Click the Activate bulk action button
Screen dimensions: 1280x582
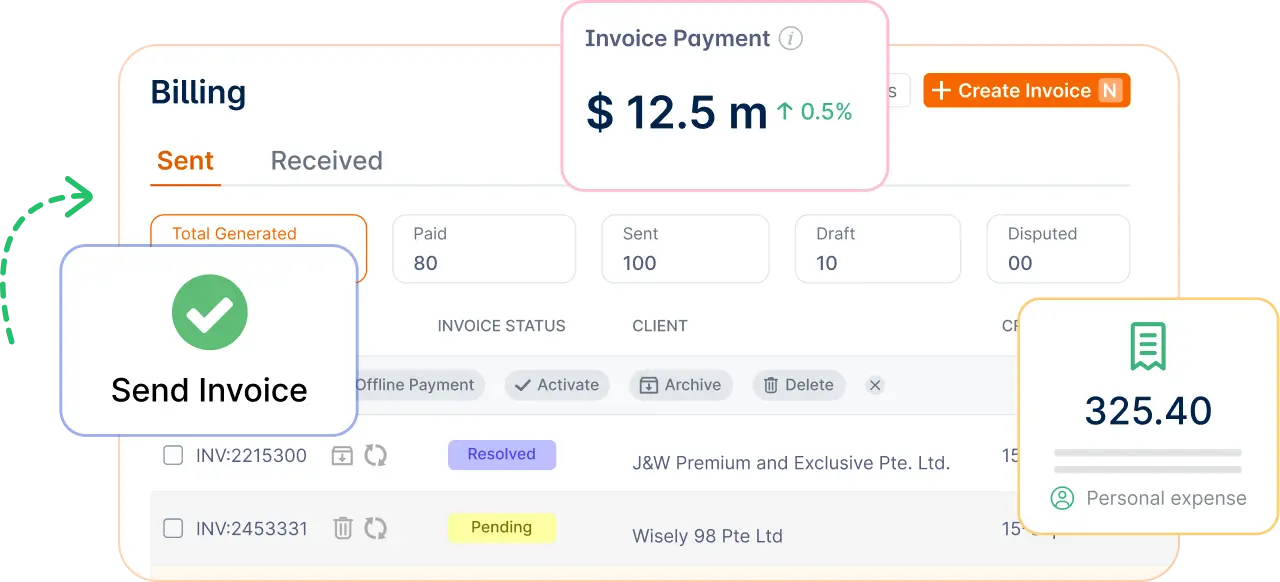click(557, 385)
